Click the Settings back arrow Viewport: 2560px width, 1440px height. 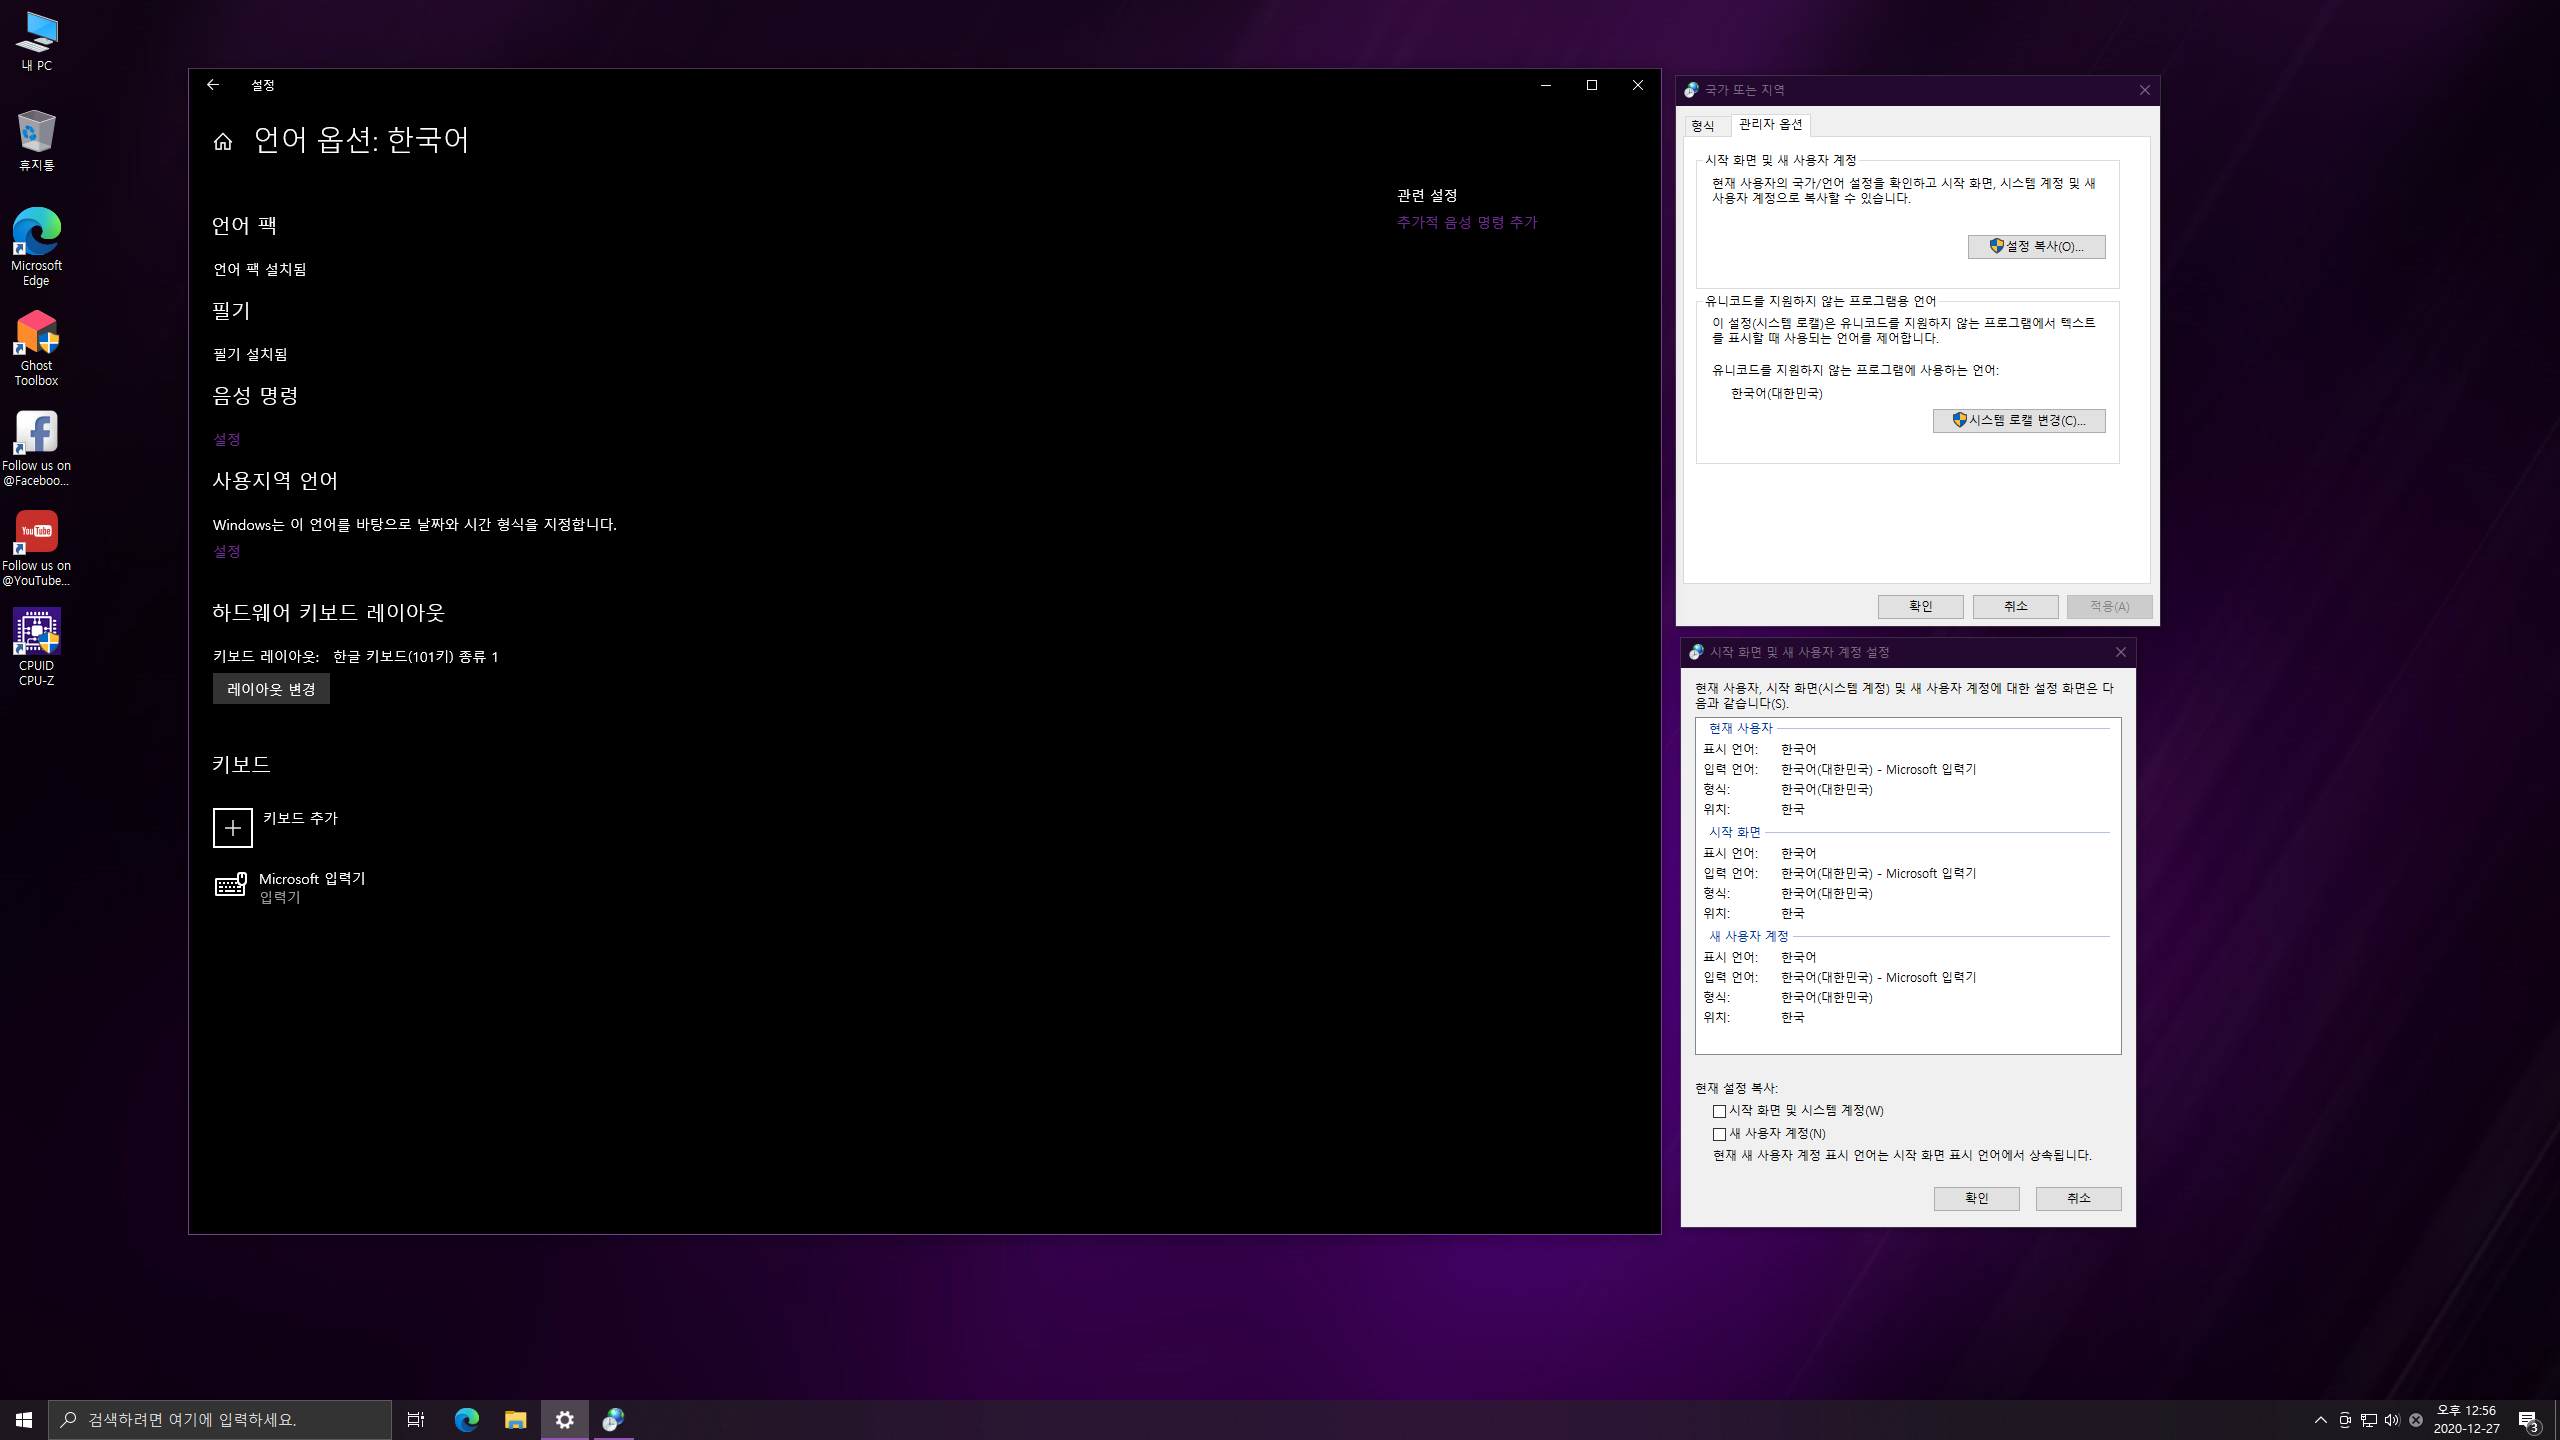pos(213,85)
